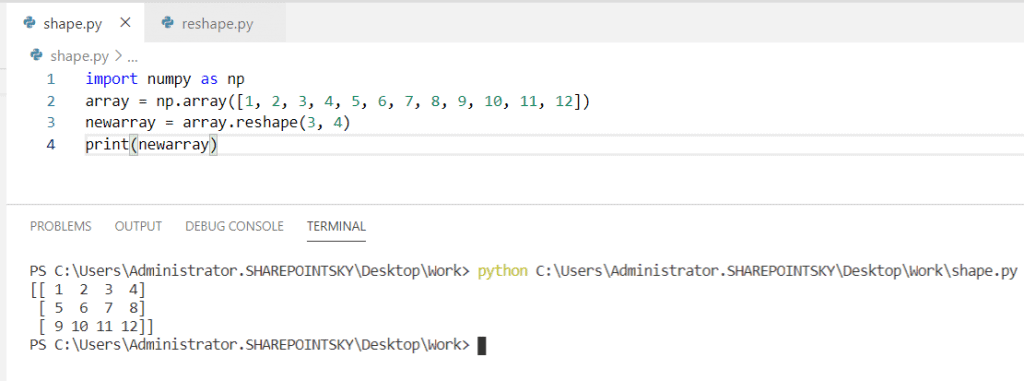Click line number 2 in the gutter
1024x381 pixels.
pyautogui.click(x=51, y=101)
